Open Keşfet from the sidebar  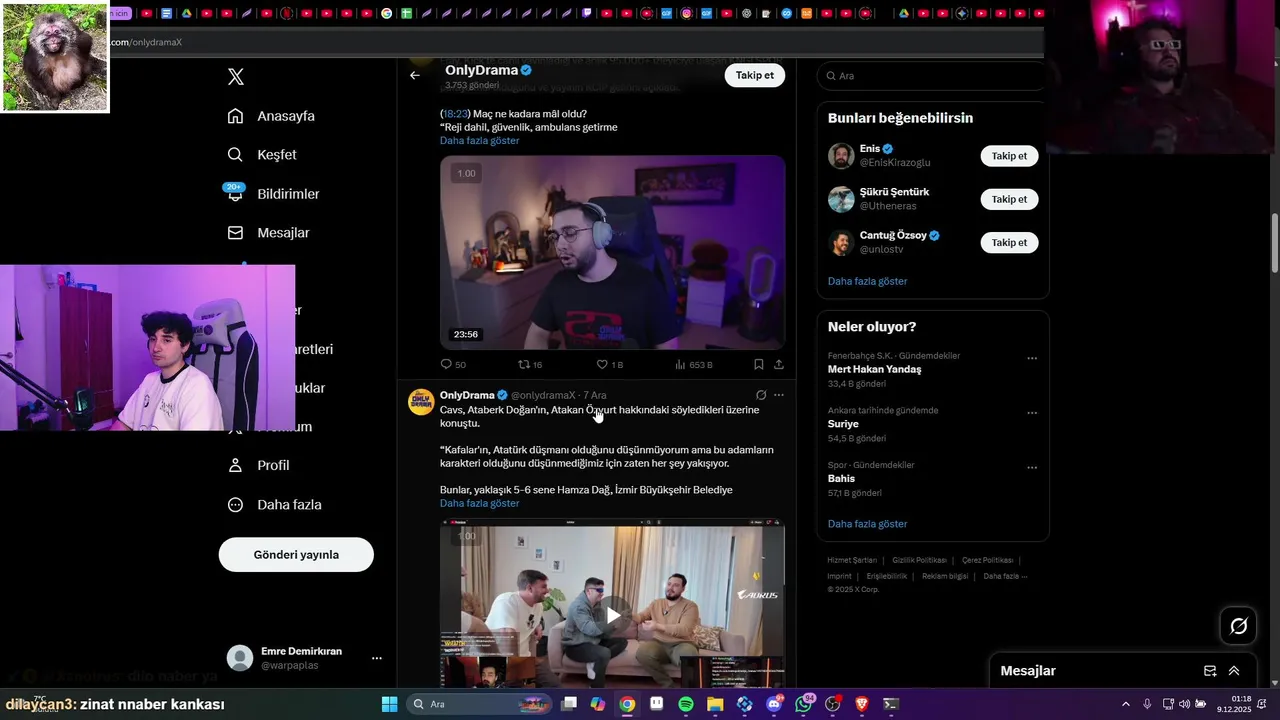[x=262, y=155]
